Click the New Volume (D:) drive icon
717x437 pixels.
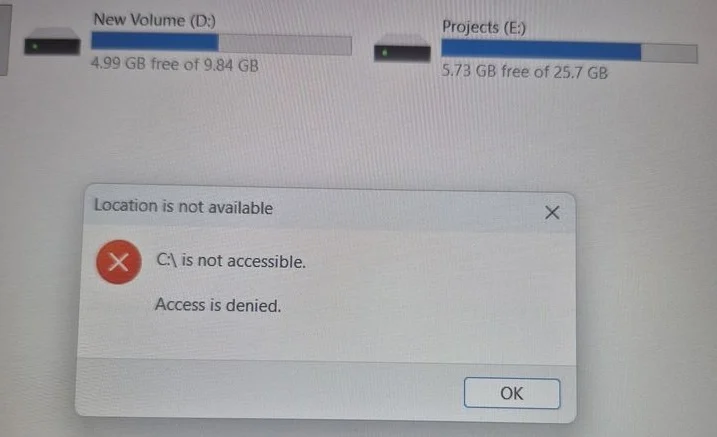click(52, 42)
